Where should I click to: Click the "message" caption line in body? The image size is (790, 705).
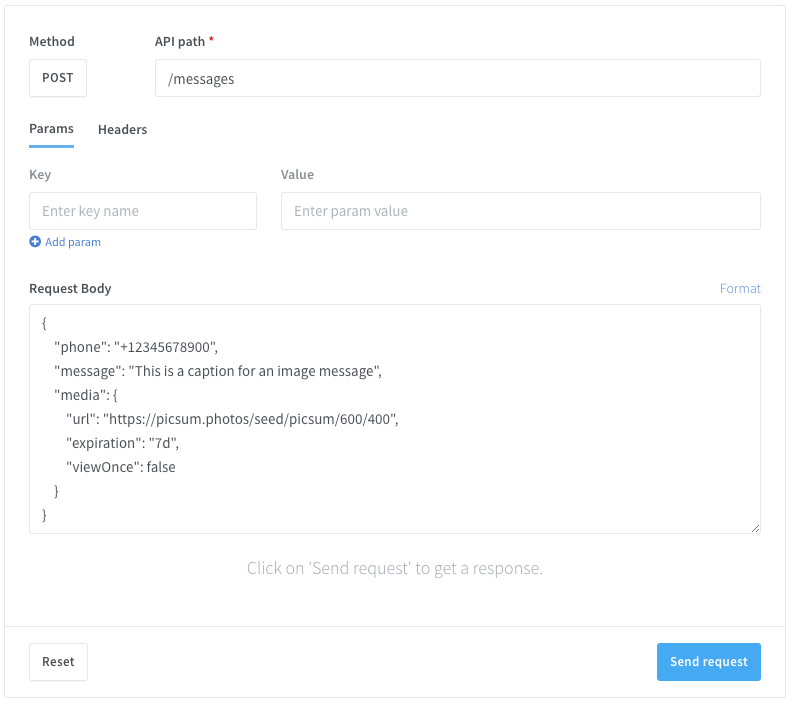click(x=218, y=371)
